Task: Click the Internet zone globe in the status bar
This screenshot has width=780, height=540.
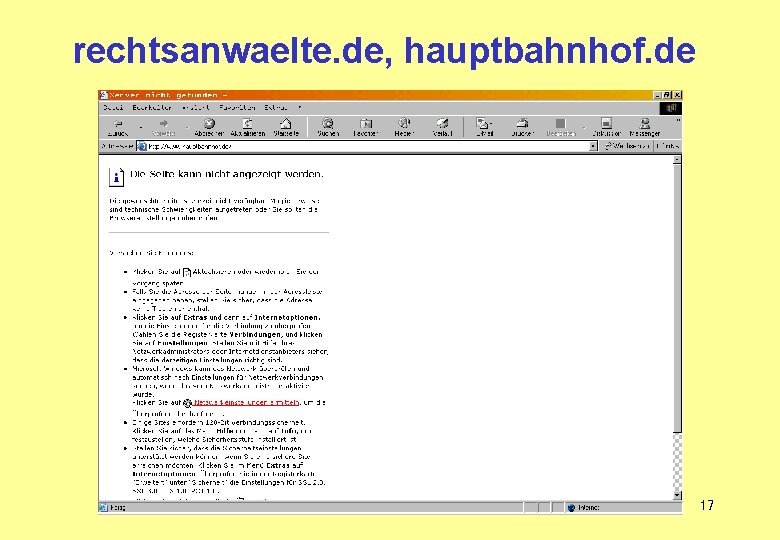Action: [572, 508]
